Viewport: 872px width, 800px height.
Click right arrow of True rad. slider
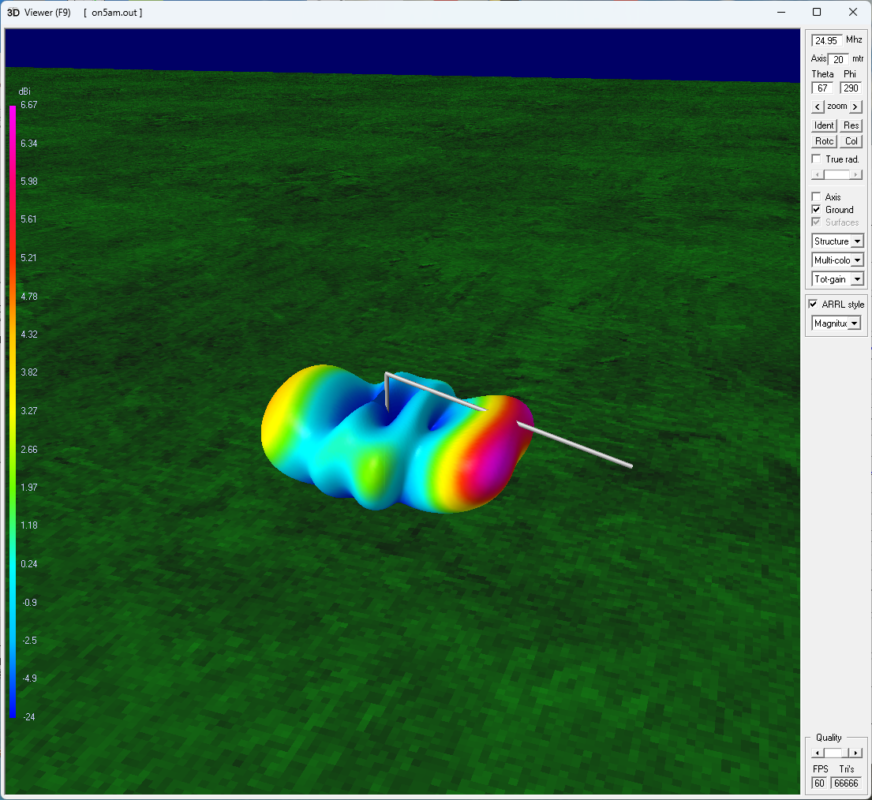(856, 175)
